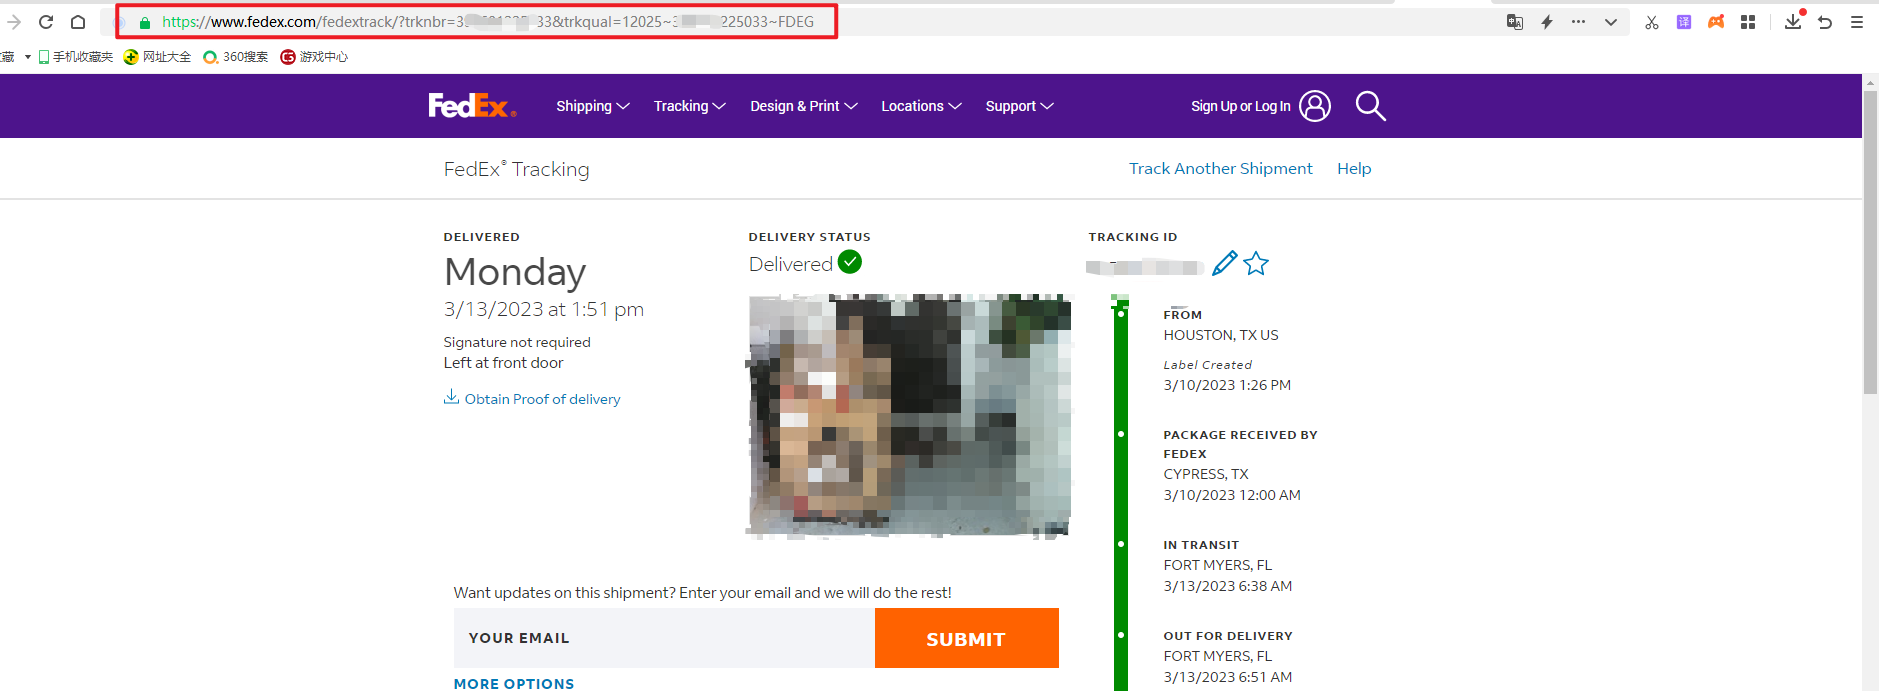The image size is (1879, 691).
Task: Reload the page with the refresh icon
Action: coord(46,22)
